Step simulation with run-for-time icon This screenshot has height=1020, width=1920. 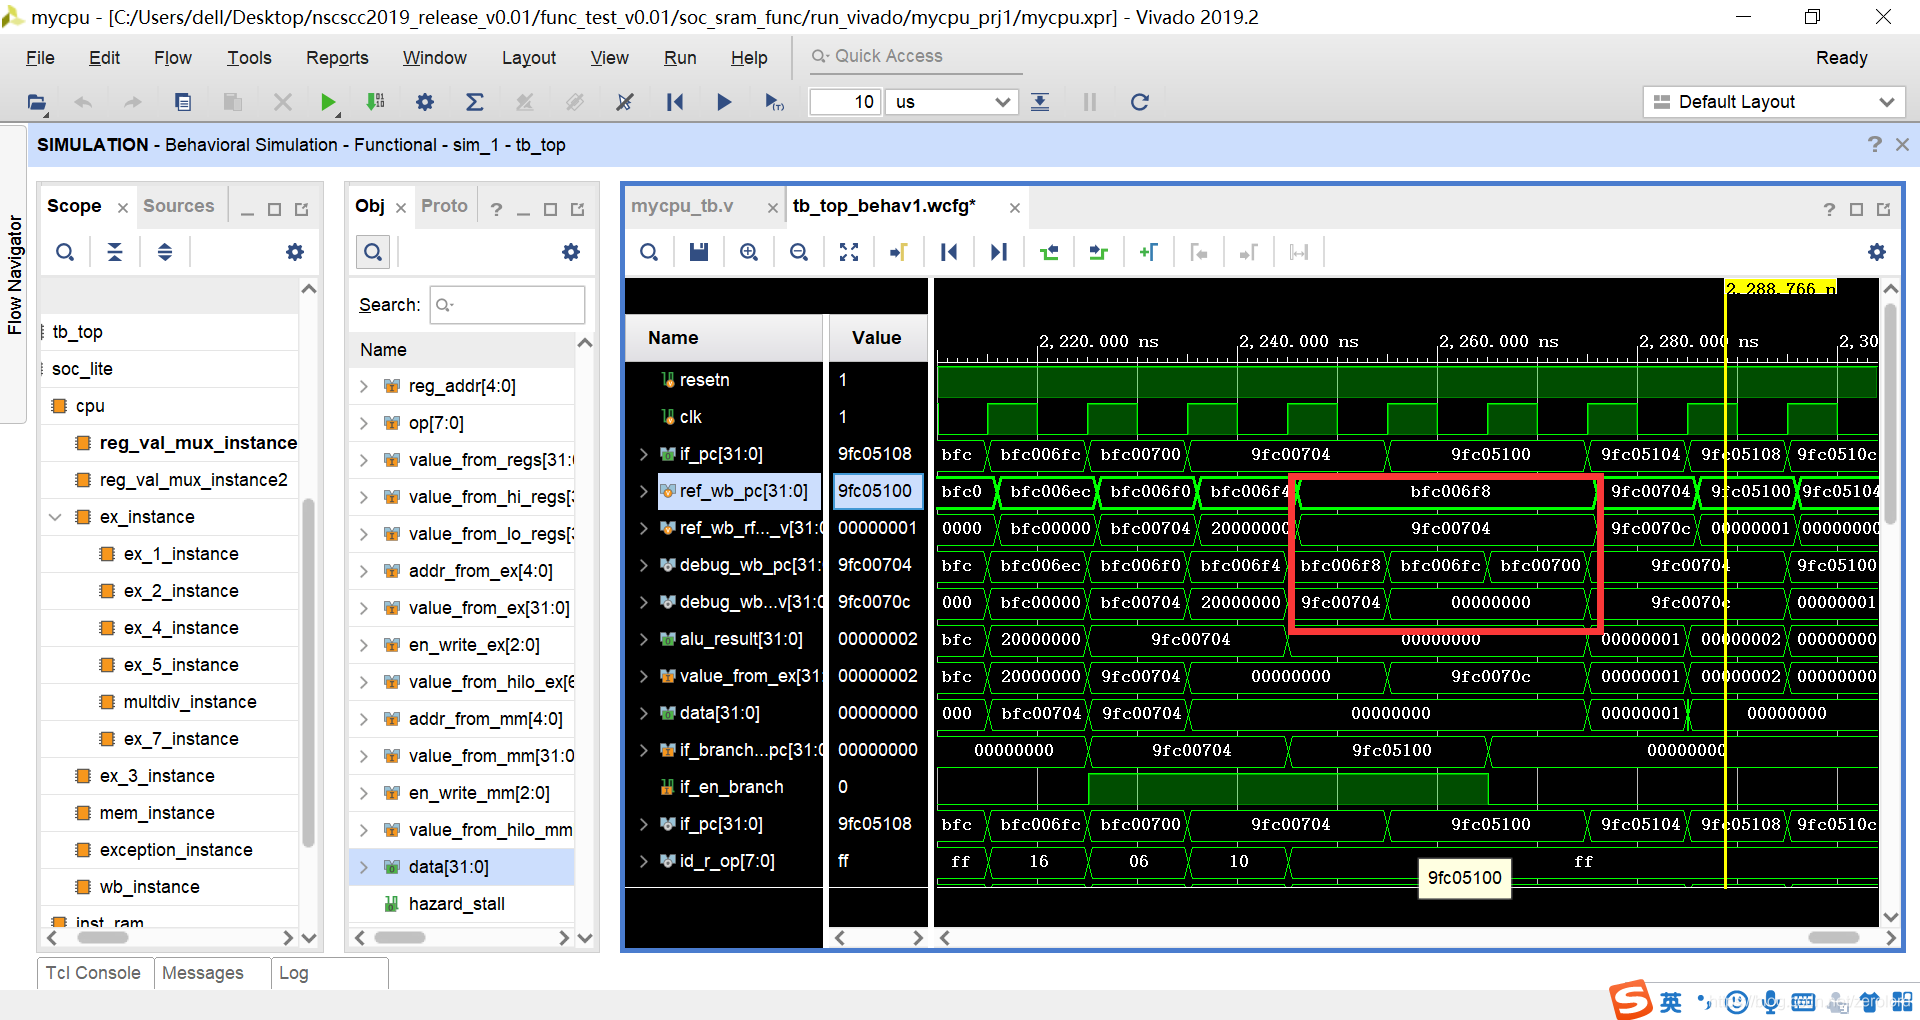coord(774,102)
